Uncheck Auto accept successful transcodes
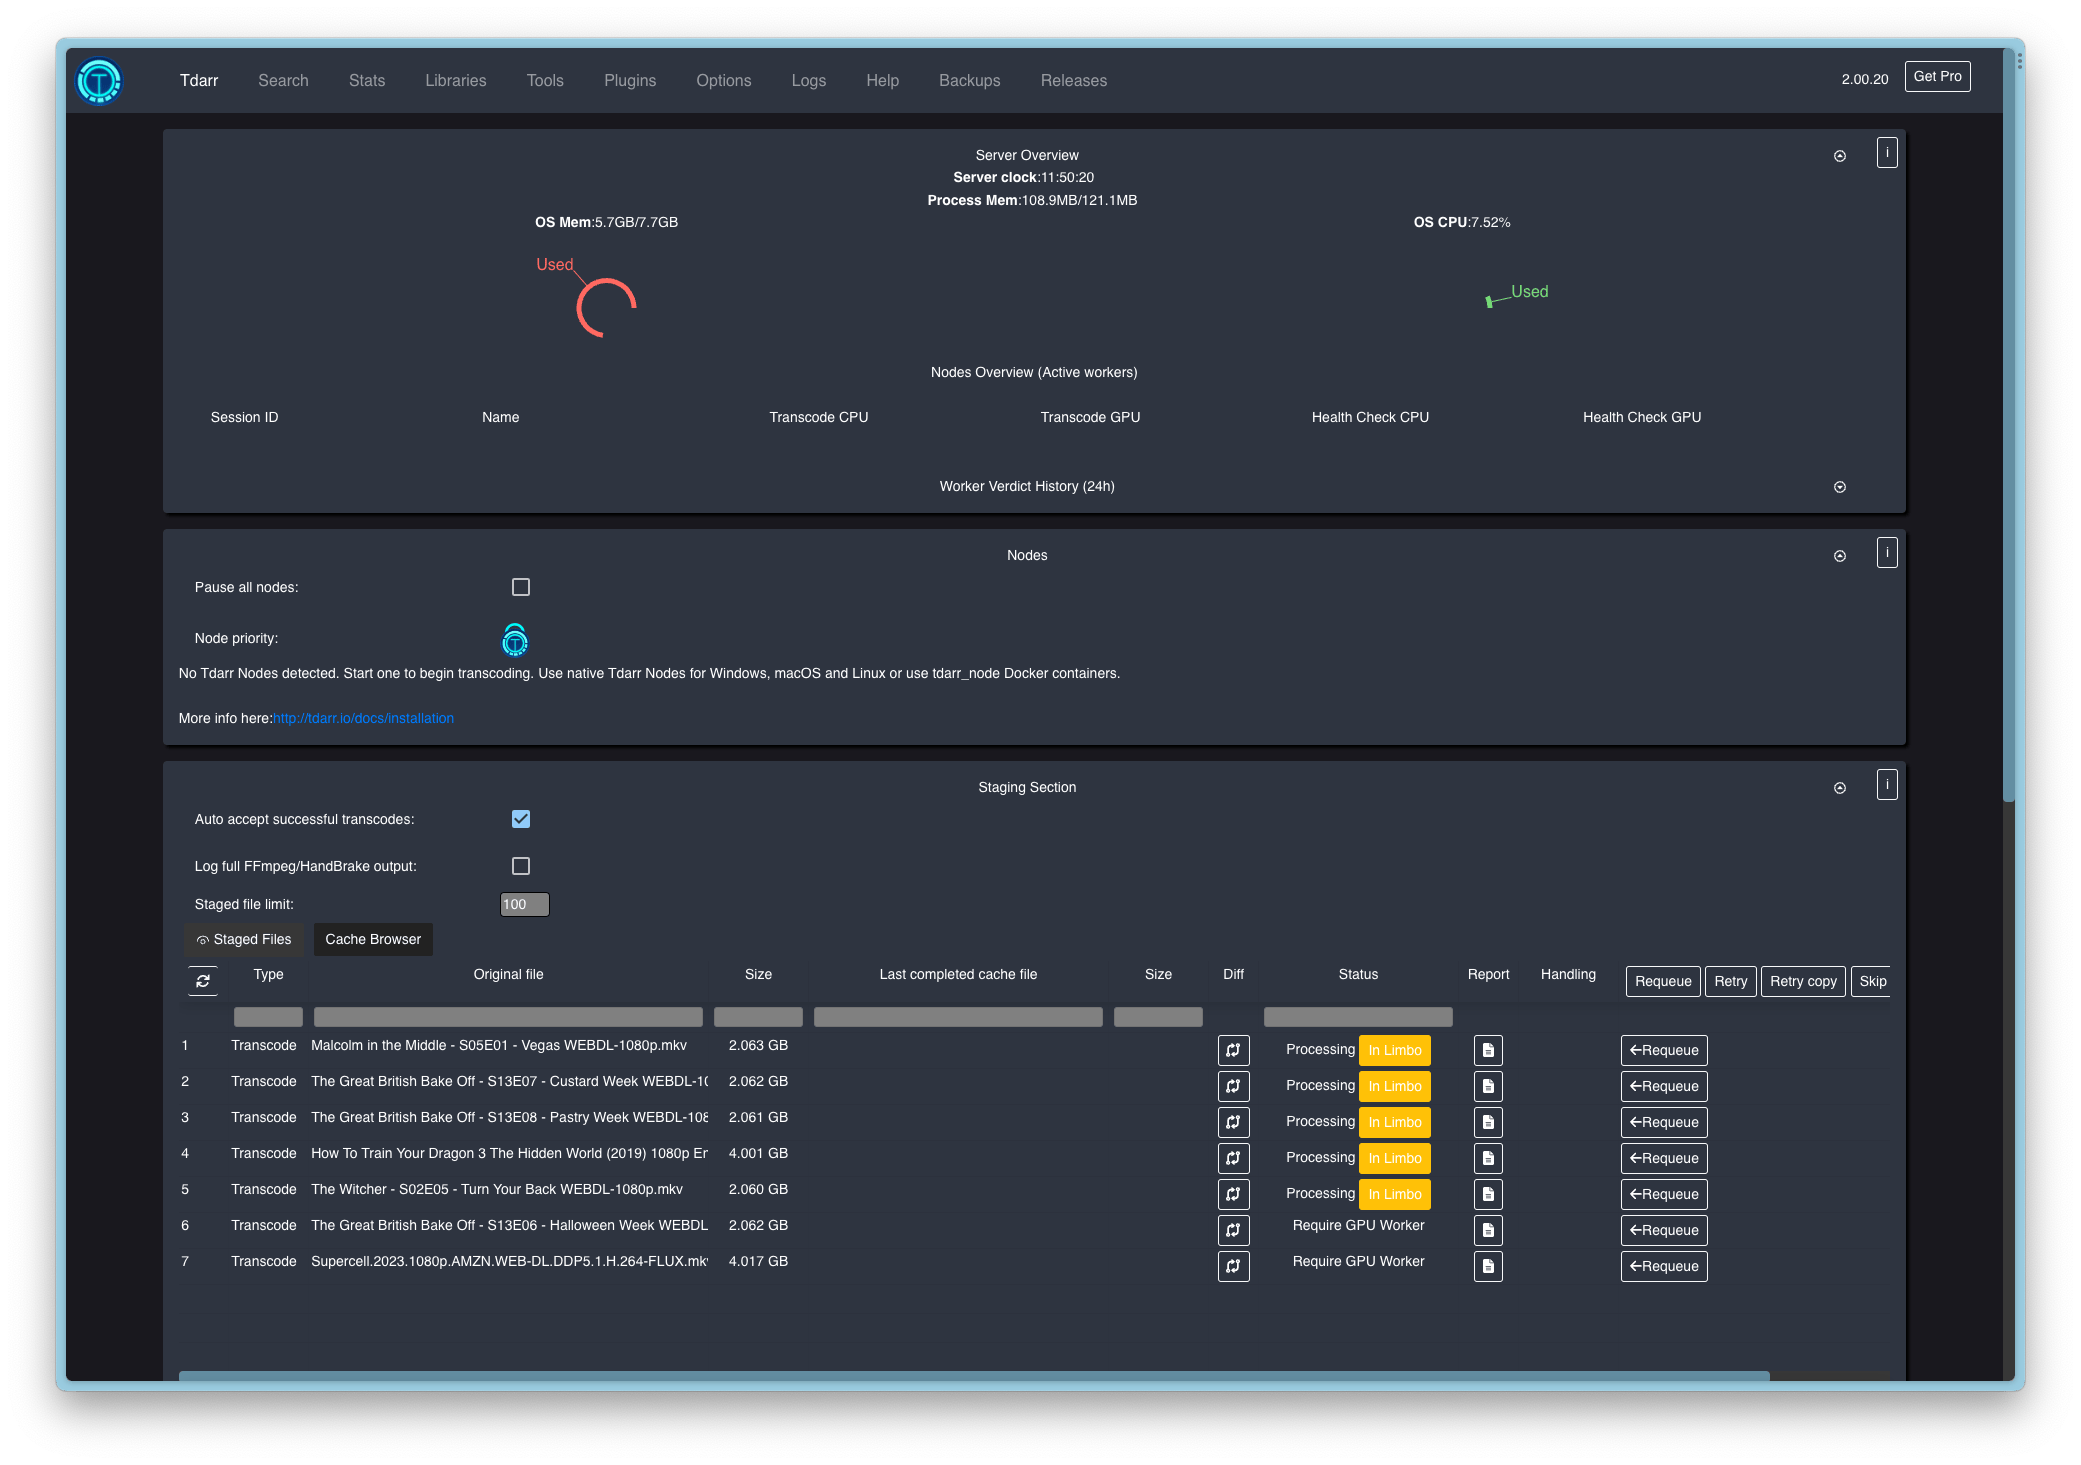Image resolution: width=2081 pixels, height=1465 pixels. click(x=521, y=819)
